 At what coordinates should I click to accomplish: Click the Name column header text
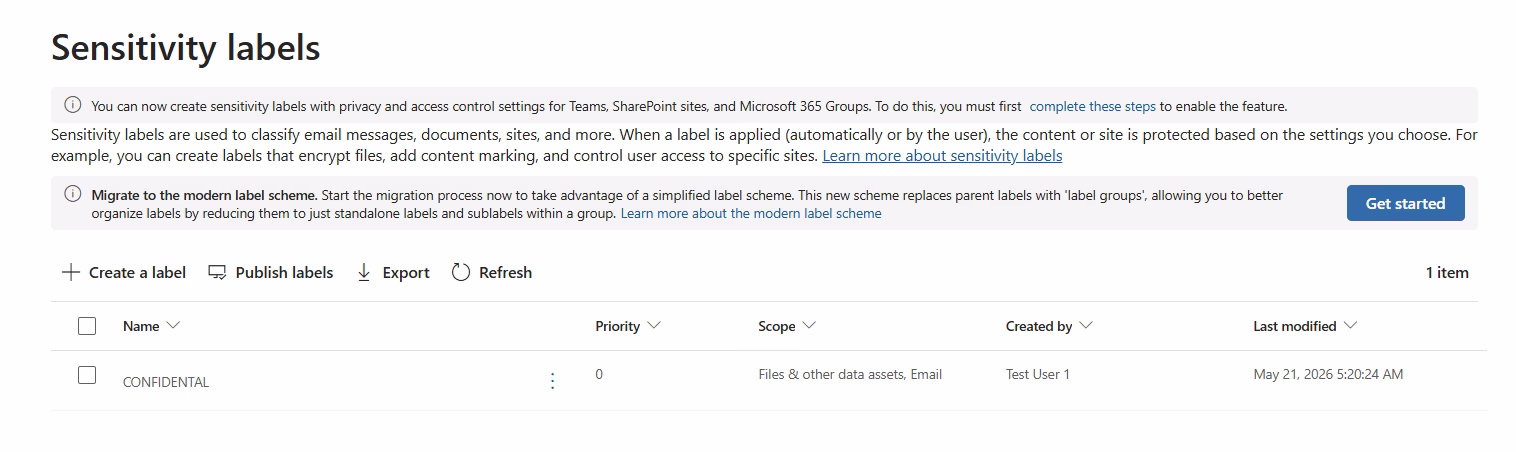pyautogui.click(x=141, y=326)
